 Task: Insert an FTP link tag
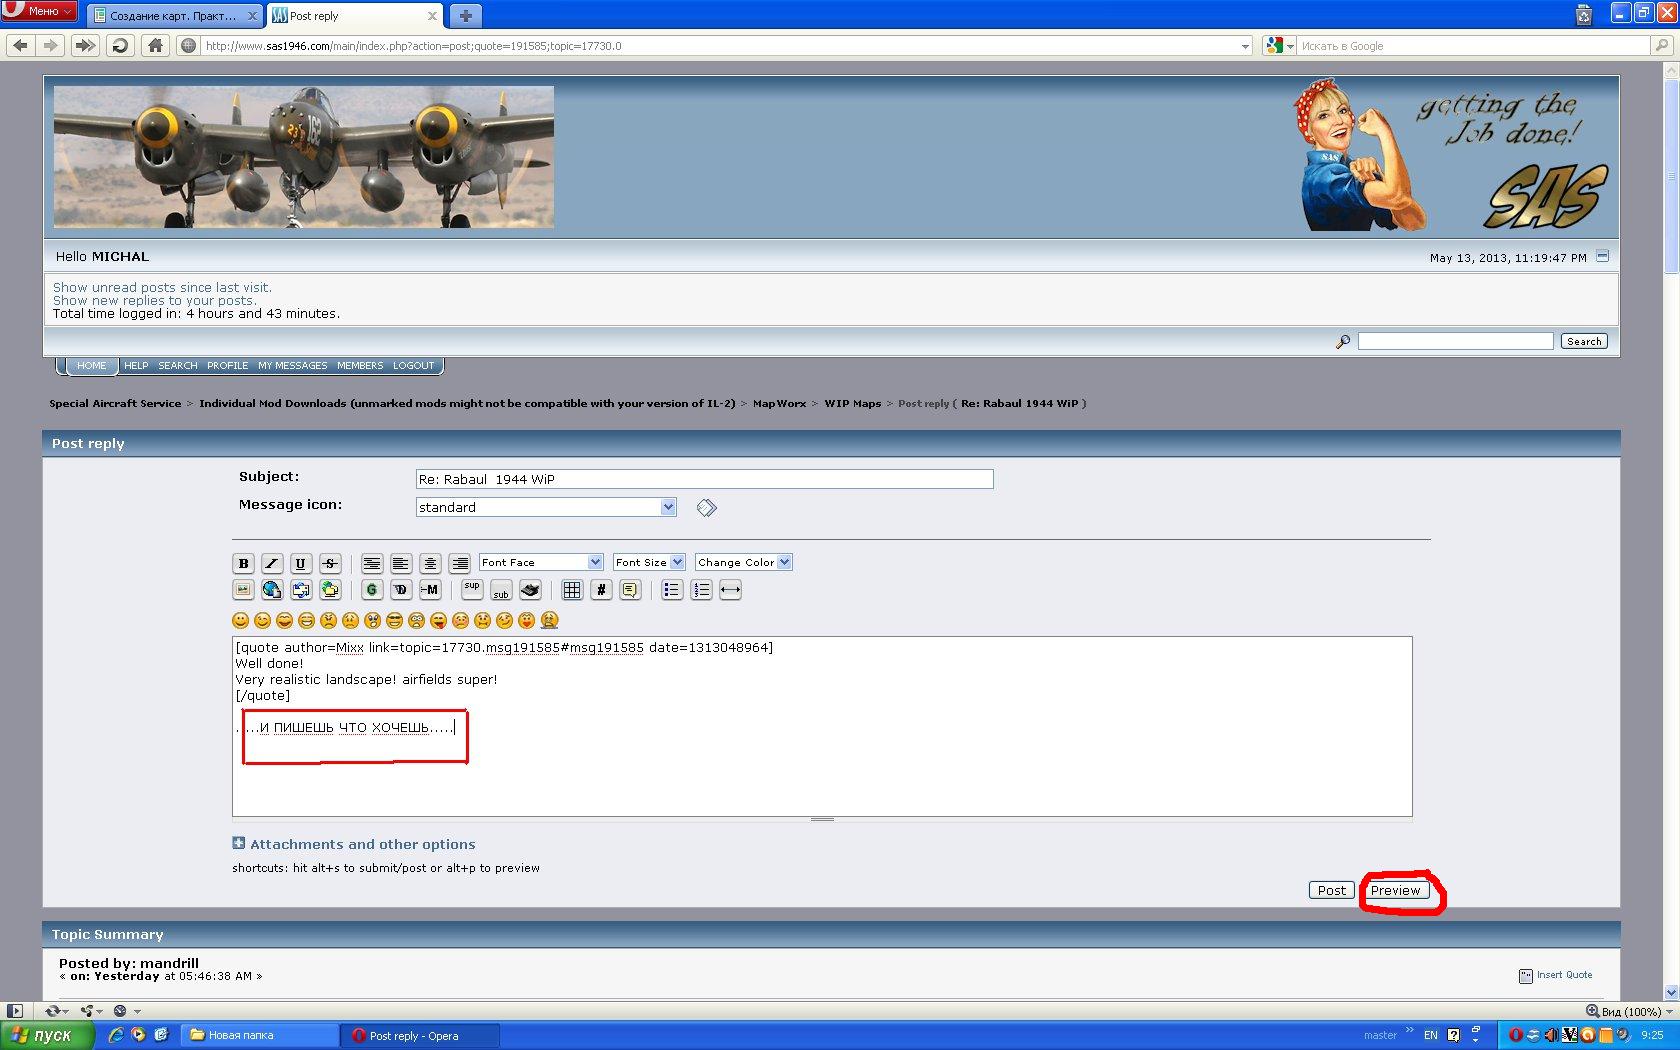[330, 590]
